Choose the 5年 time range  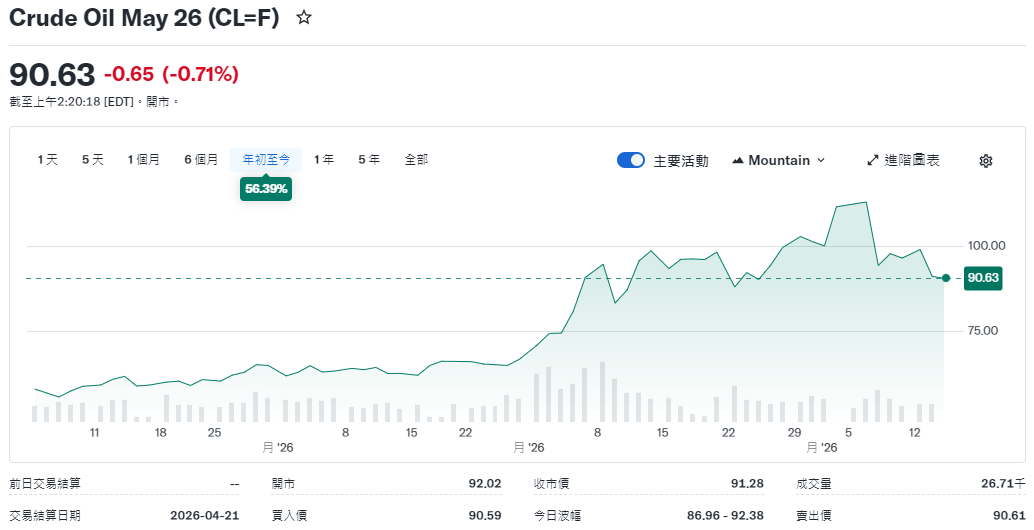click(x=369, y=160)
